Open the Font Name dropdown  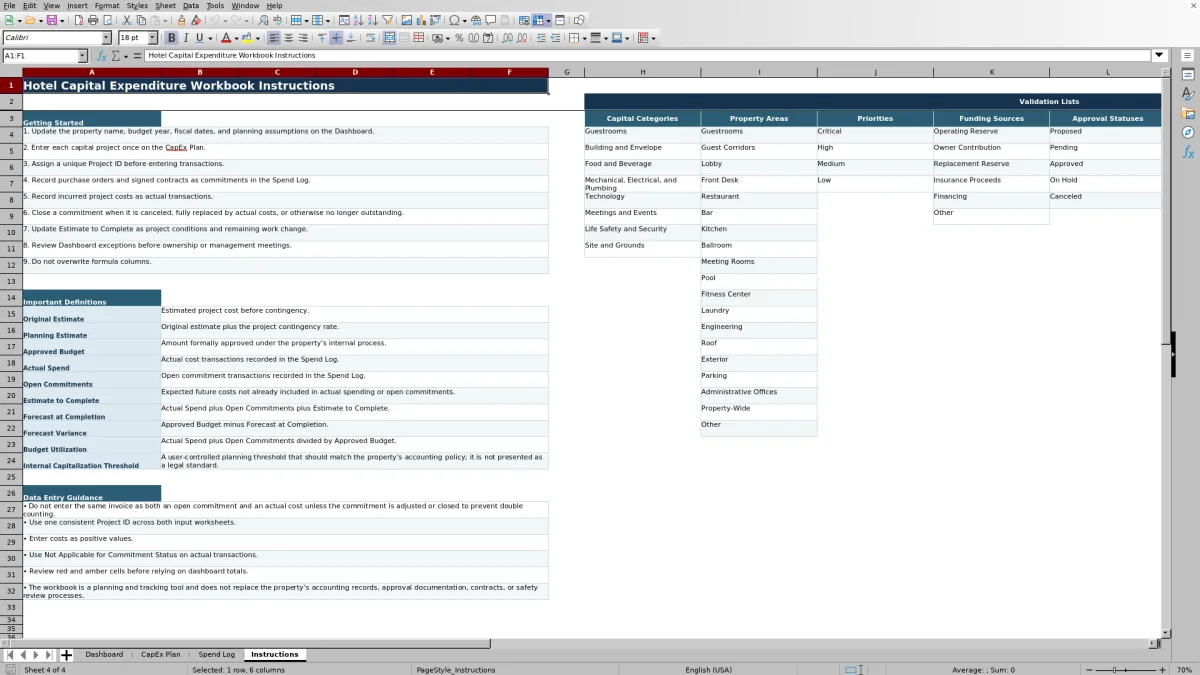[x=106, y=38]
